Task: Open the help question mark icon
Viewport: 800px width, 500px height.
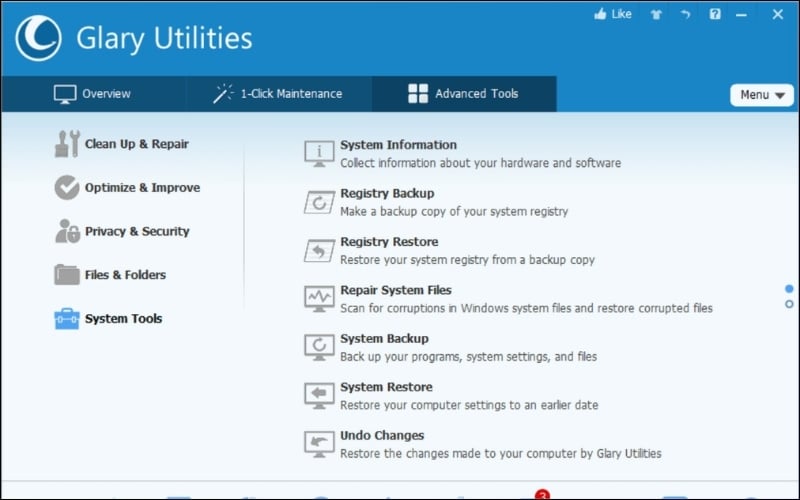Action: [x=715, y=14]
